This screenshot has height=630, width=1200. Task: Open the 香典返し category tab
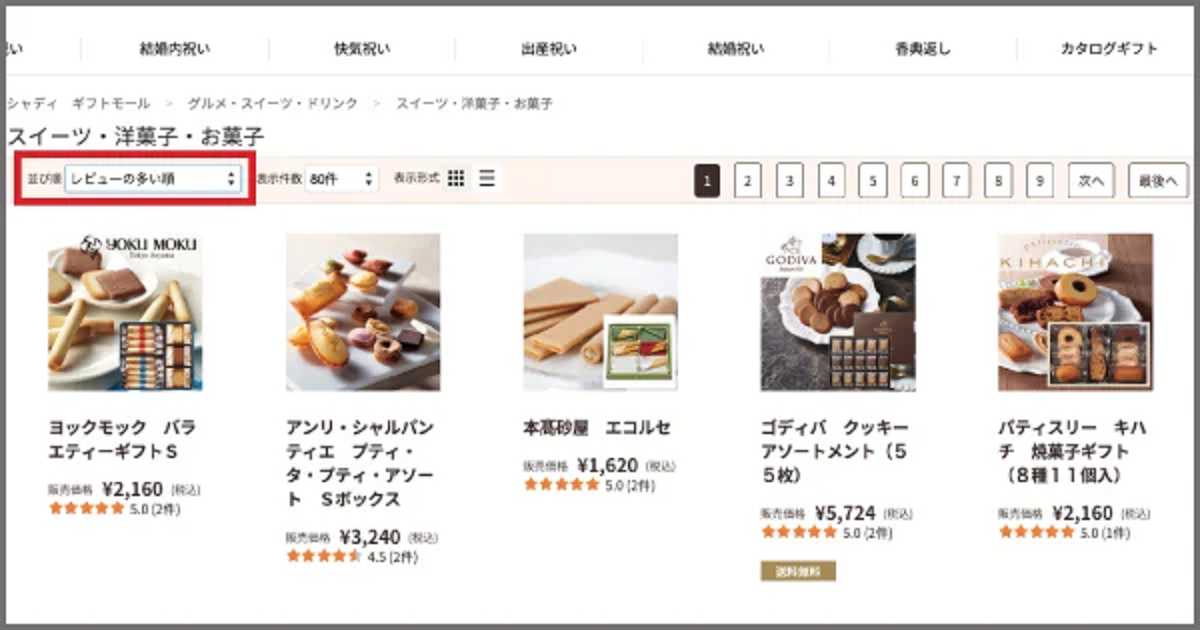[923, 48]
